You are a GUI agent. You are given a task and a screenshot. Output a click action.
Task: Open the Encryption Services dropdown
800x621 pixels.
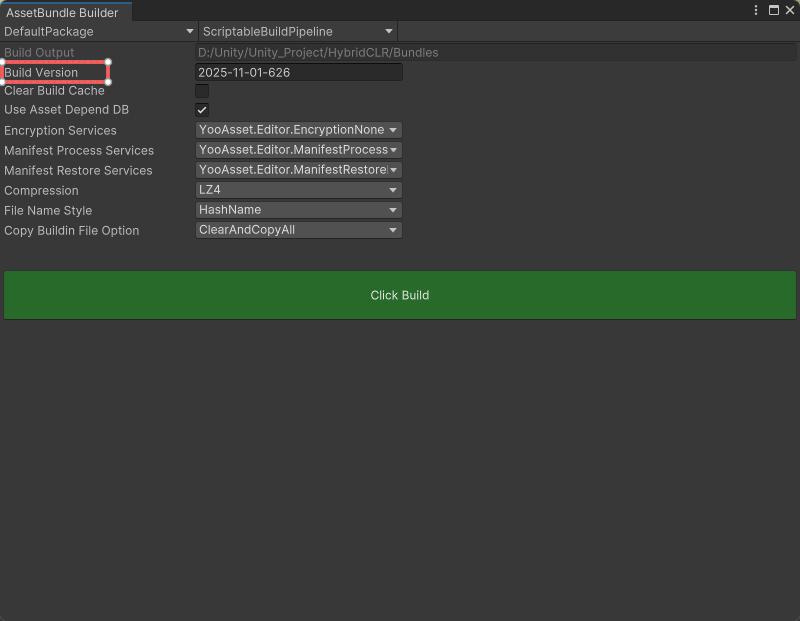click(x=299, y=130)
